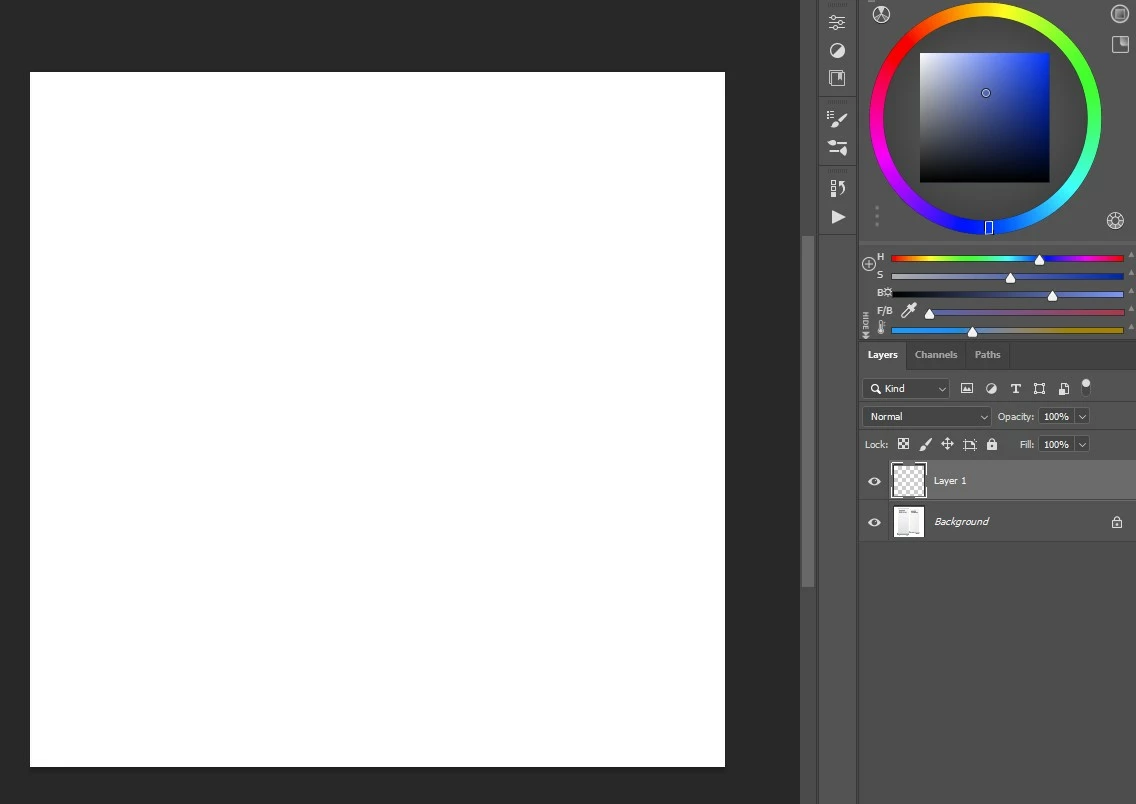Open the Brushes panel icon
Screen dimensions: 1136x804
click(838, 148)
